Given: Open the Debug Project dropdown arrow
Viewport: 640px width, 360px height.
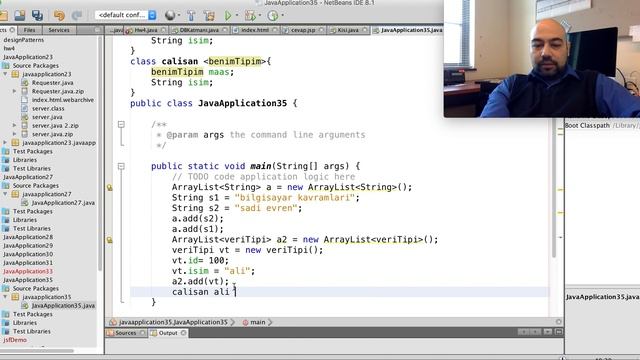Looking at the screenshot, I should [260, 16].
